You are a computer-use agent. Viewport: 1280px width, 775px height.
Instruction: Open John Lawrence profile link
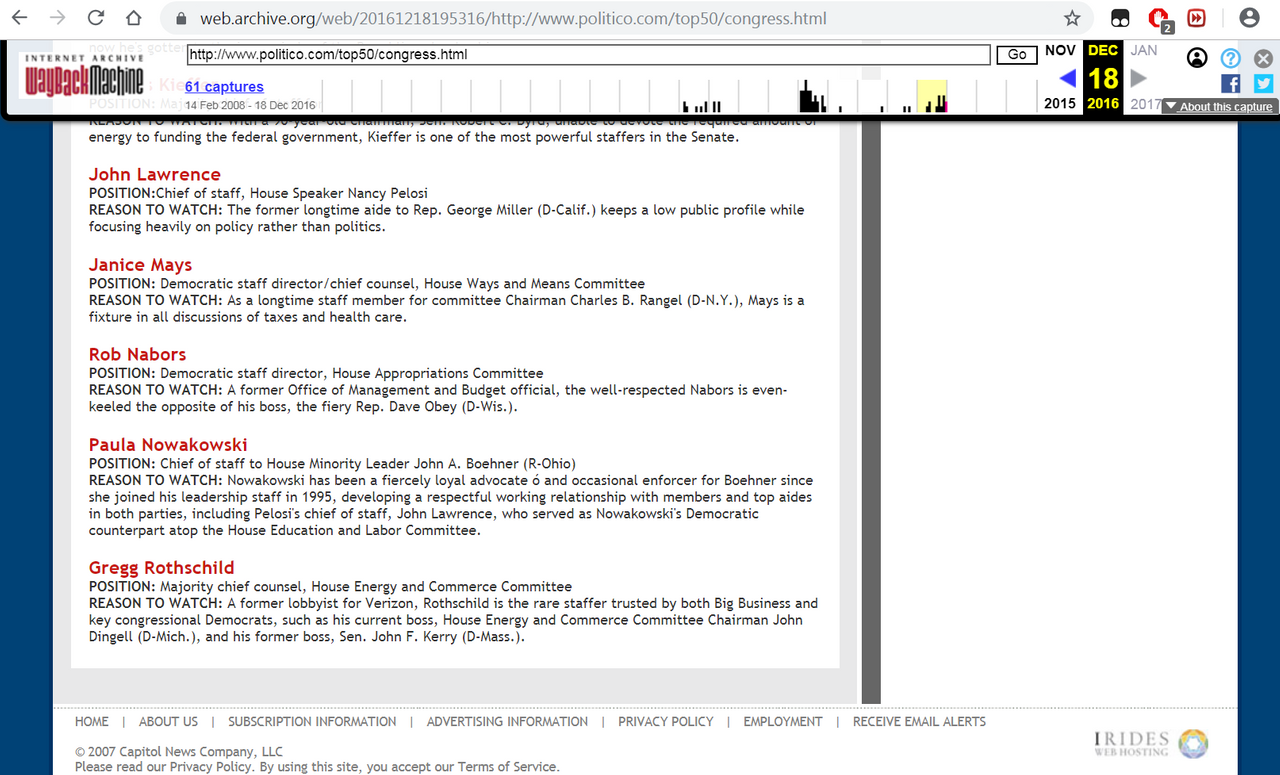(155, 175)
